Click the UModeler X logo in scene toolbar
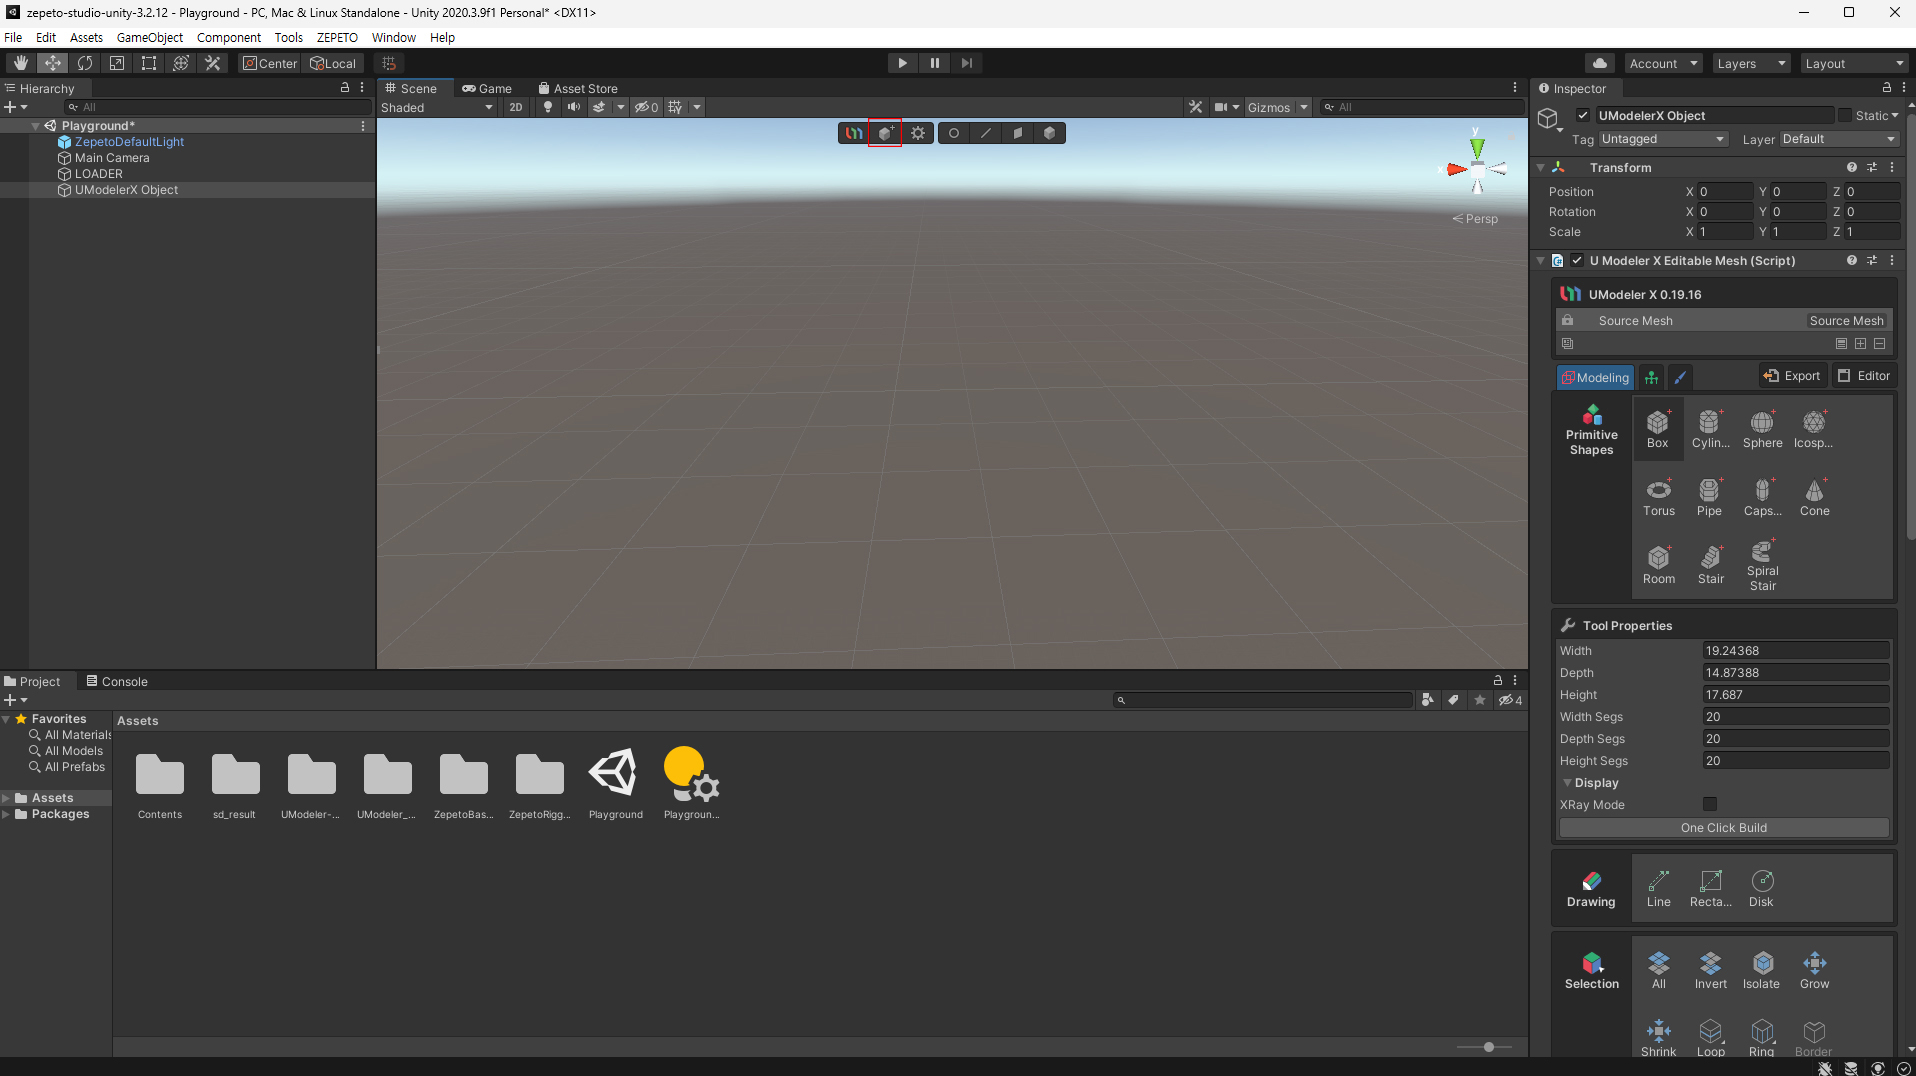This screenshot has height=1076, width=1916. pos(853,133)
